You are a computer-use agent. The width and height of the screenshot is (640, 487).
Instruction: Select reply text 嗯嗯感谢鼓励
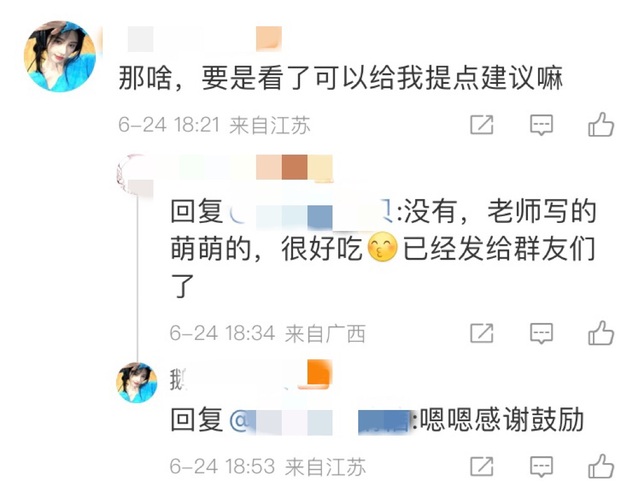click(502, 420)
